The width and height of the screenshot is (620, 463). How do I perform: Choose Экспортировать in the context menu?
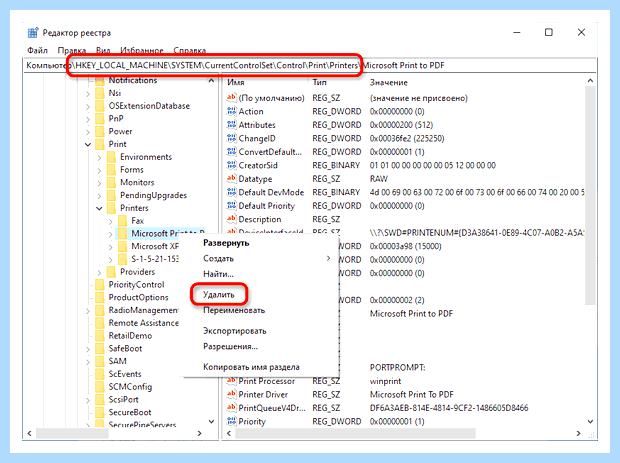(235, 331)
